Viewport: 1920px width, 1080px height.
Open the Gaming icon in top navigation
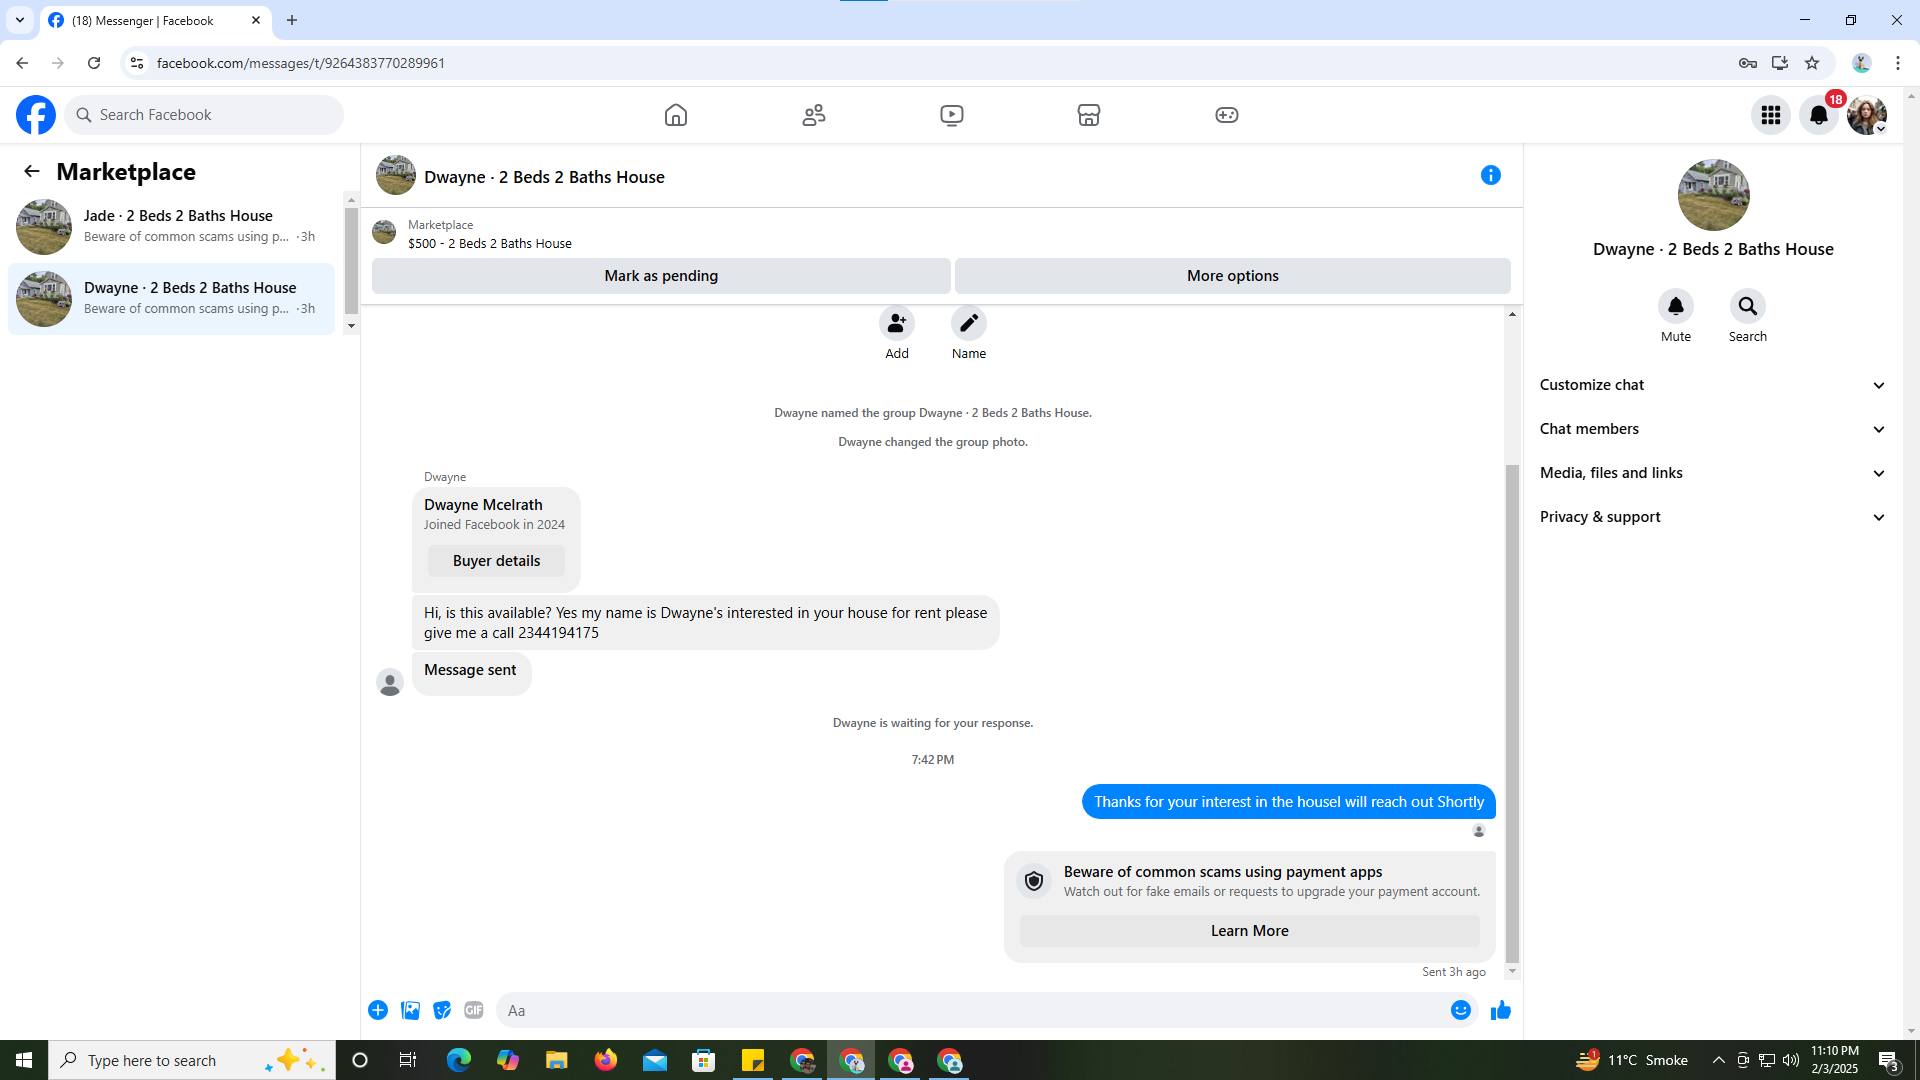pyautogui.click(x=1227, y=115)
